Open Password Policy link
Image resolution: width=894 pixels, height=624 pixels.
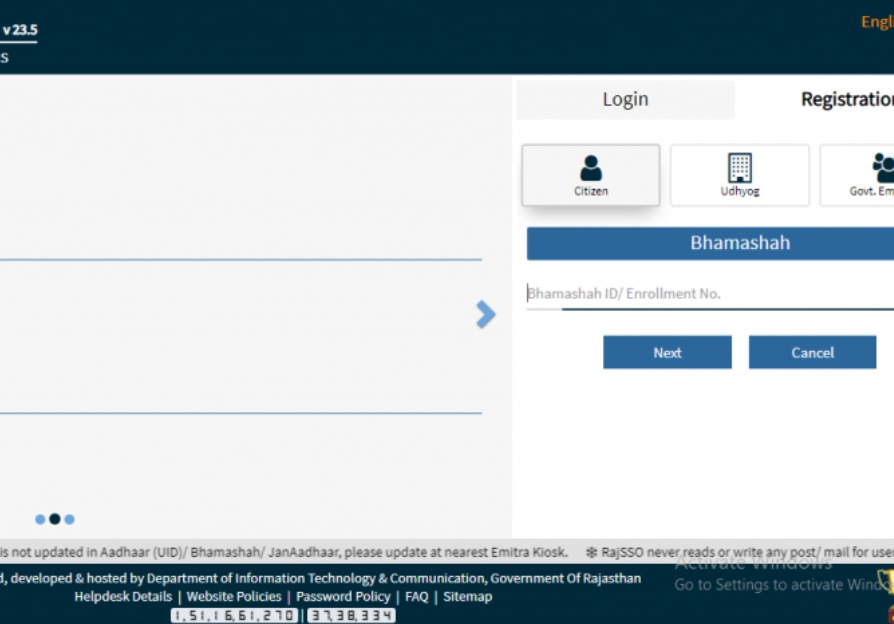pos(343,597)
